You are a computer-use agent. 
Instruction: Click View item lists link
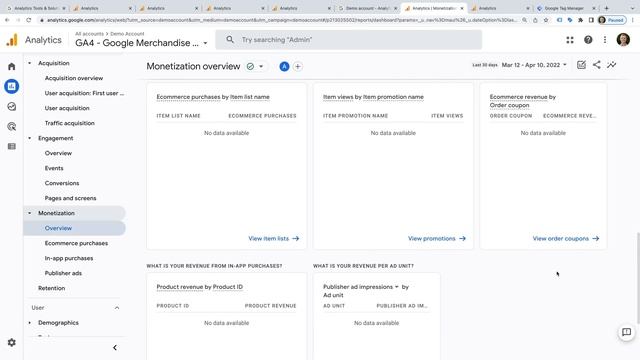[x=273, y=238]
